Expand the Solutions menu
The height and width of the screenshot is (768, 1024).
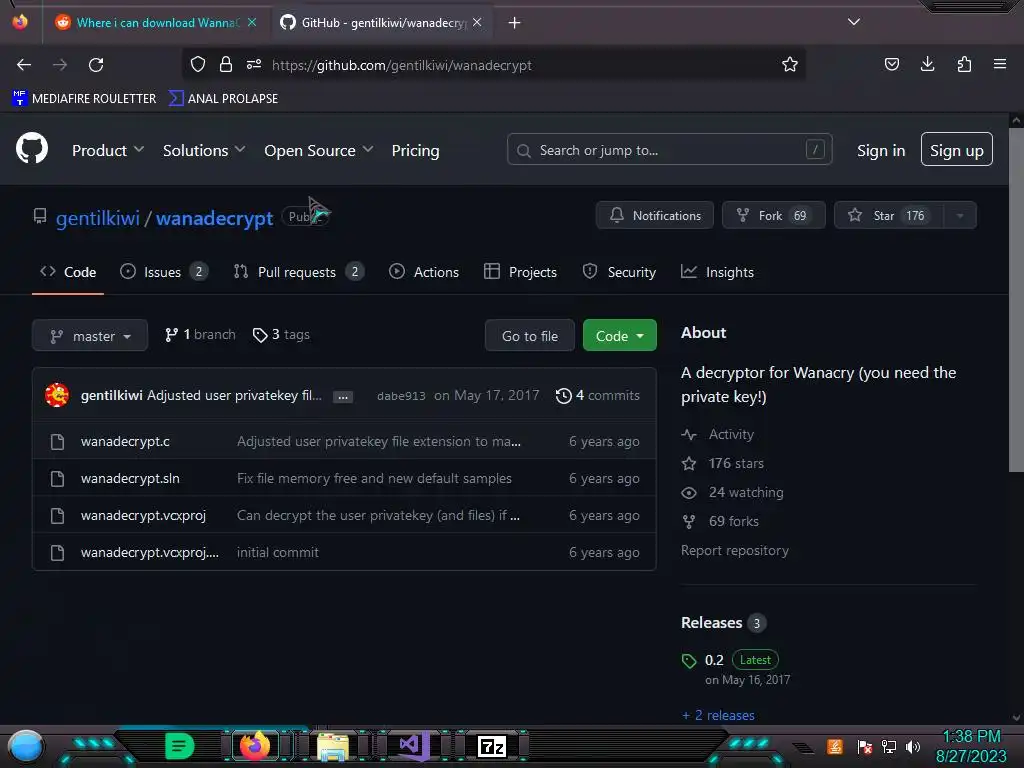pyautogui.click(x=204, y=150)
